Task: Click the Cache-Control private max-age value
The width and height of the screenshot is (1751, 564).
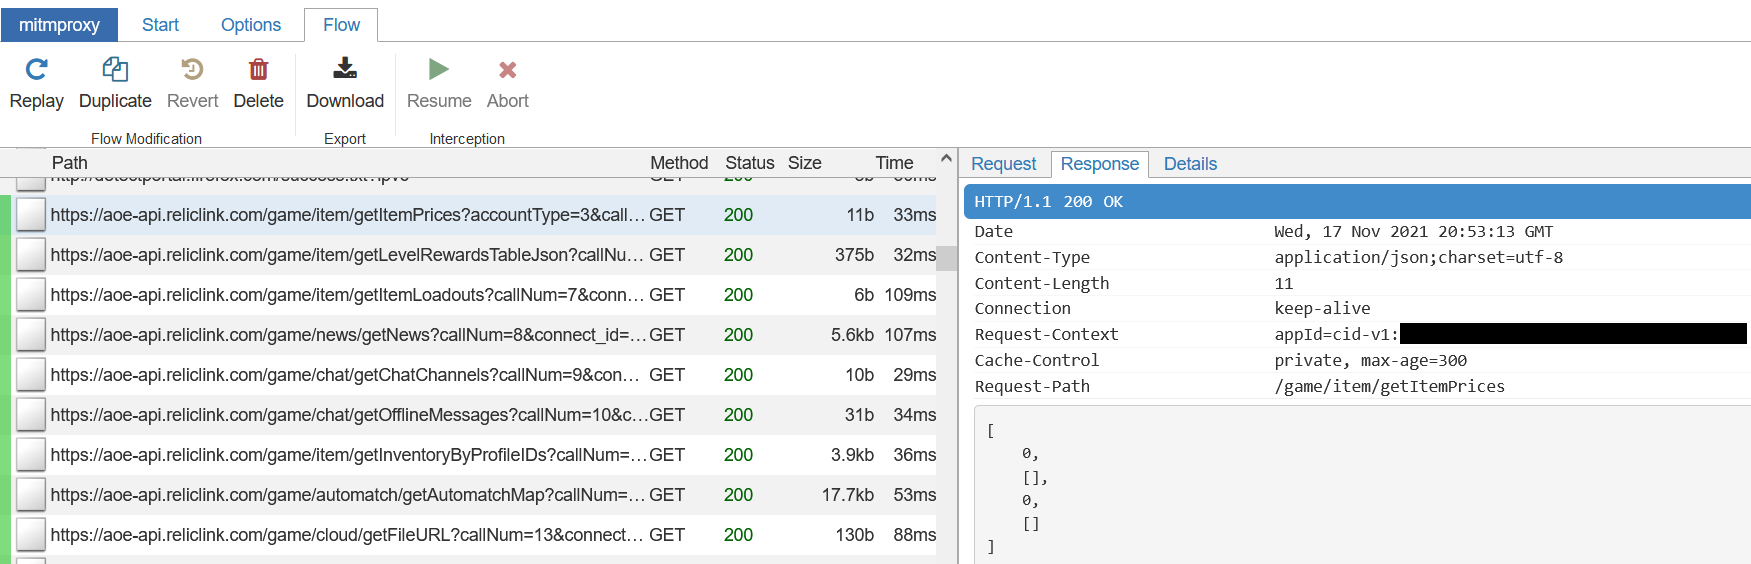Action: pos(1370,361)
